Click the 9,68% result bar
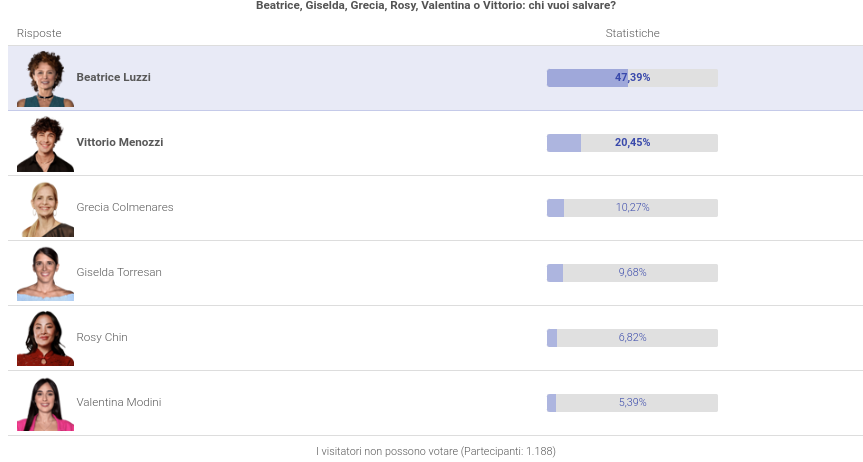 pos(632,273)
